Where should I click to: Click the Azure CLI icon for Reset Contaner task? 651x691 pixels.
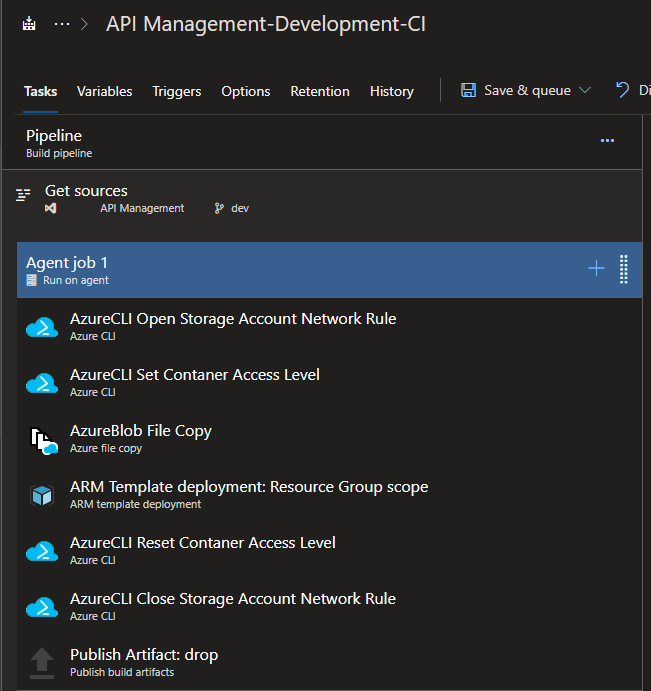42,551
